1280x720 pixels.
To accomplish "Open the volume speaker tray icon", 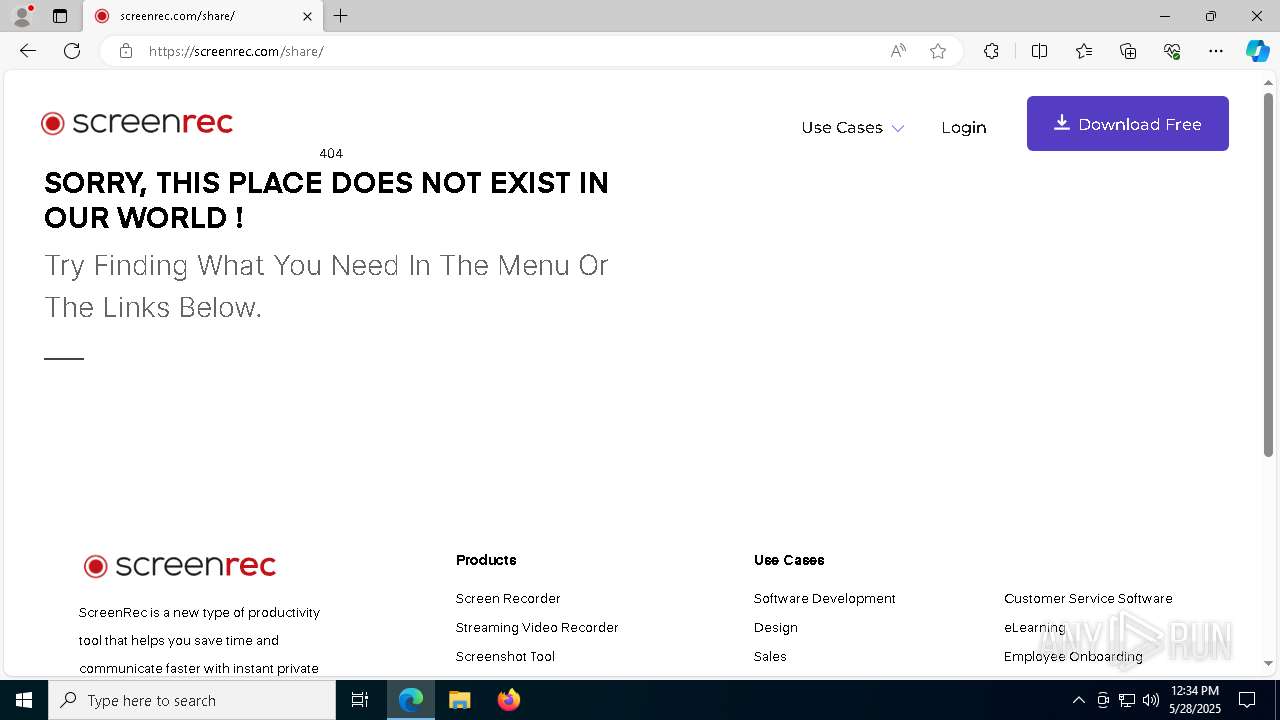I will [x=1151, y=700].
